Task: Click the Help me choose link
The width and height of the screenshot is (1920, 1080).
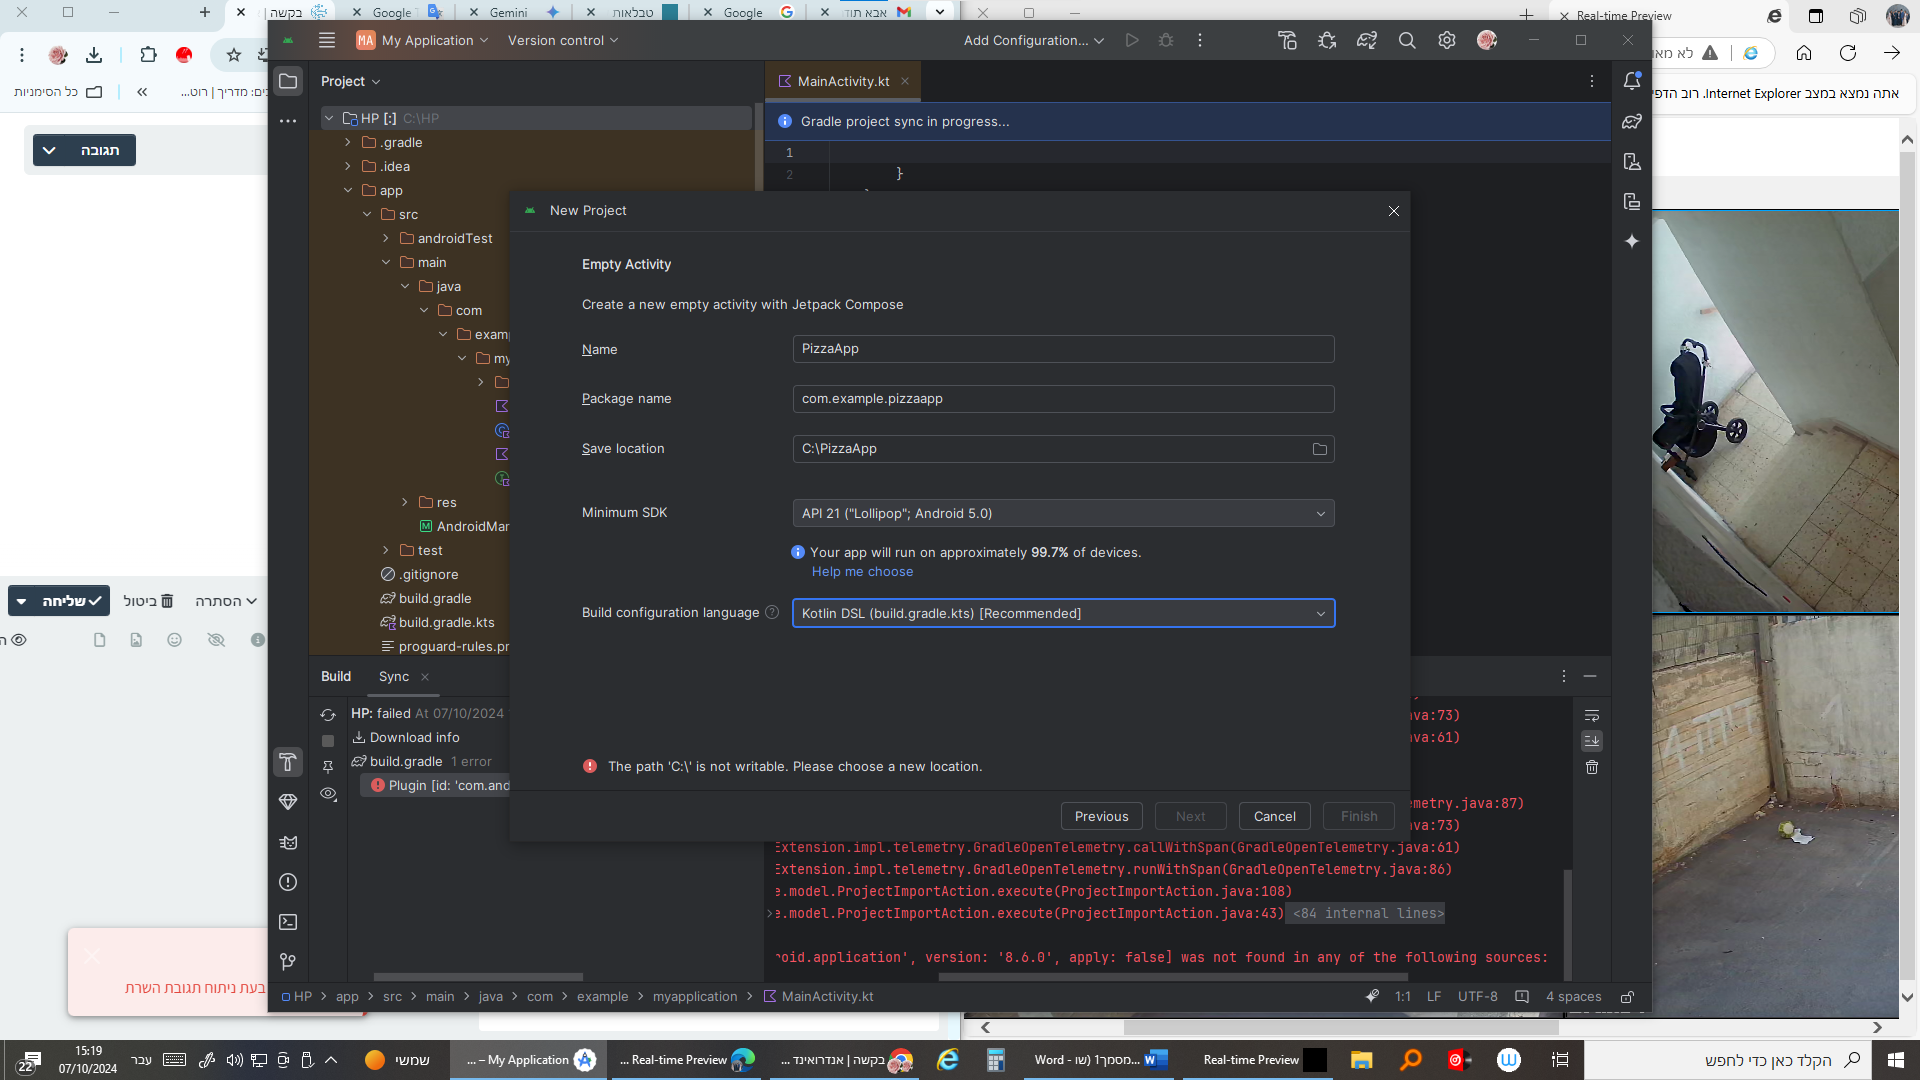Action: tap(862, 572)
